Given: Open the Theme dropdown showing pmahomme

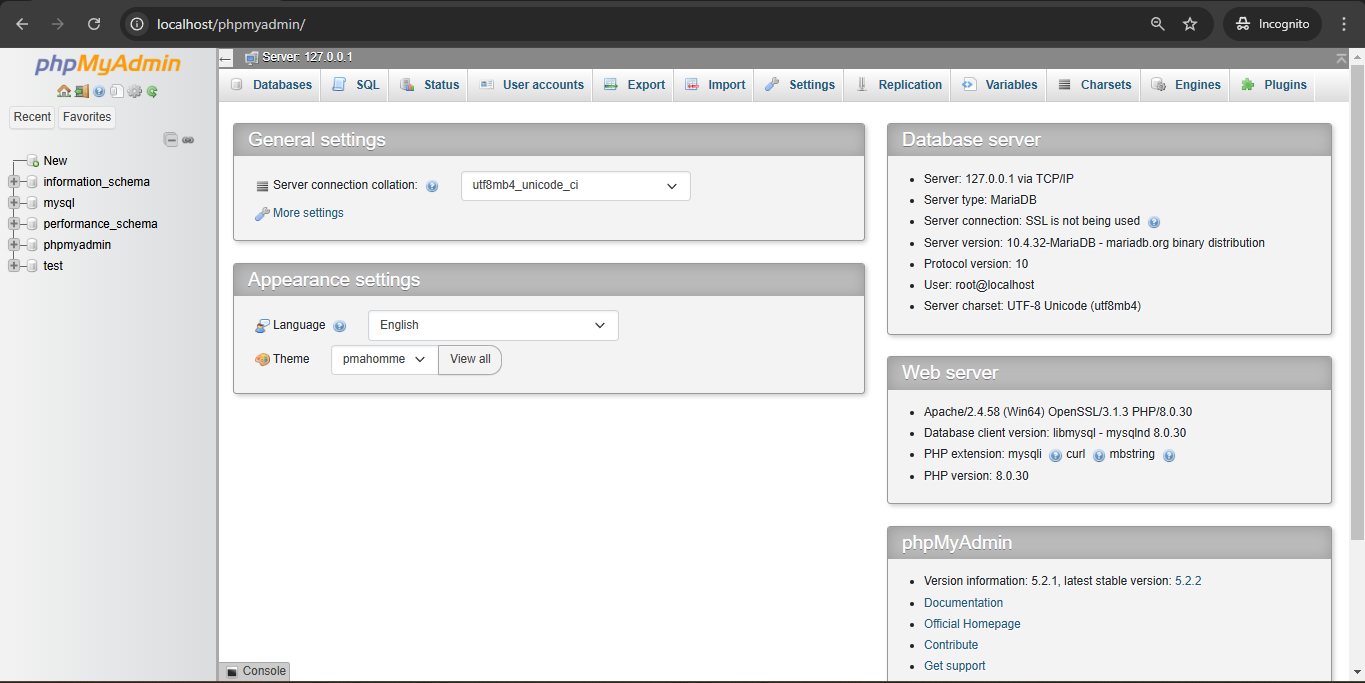Looking at the screenshot, I should tap(385, 359).
